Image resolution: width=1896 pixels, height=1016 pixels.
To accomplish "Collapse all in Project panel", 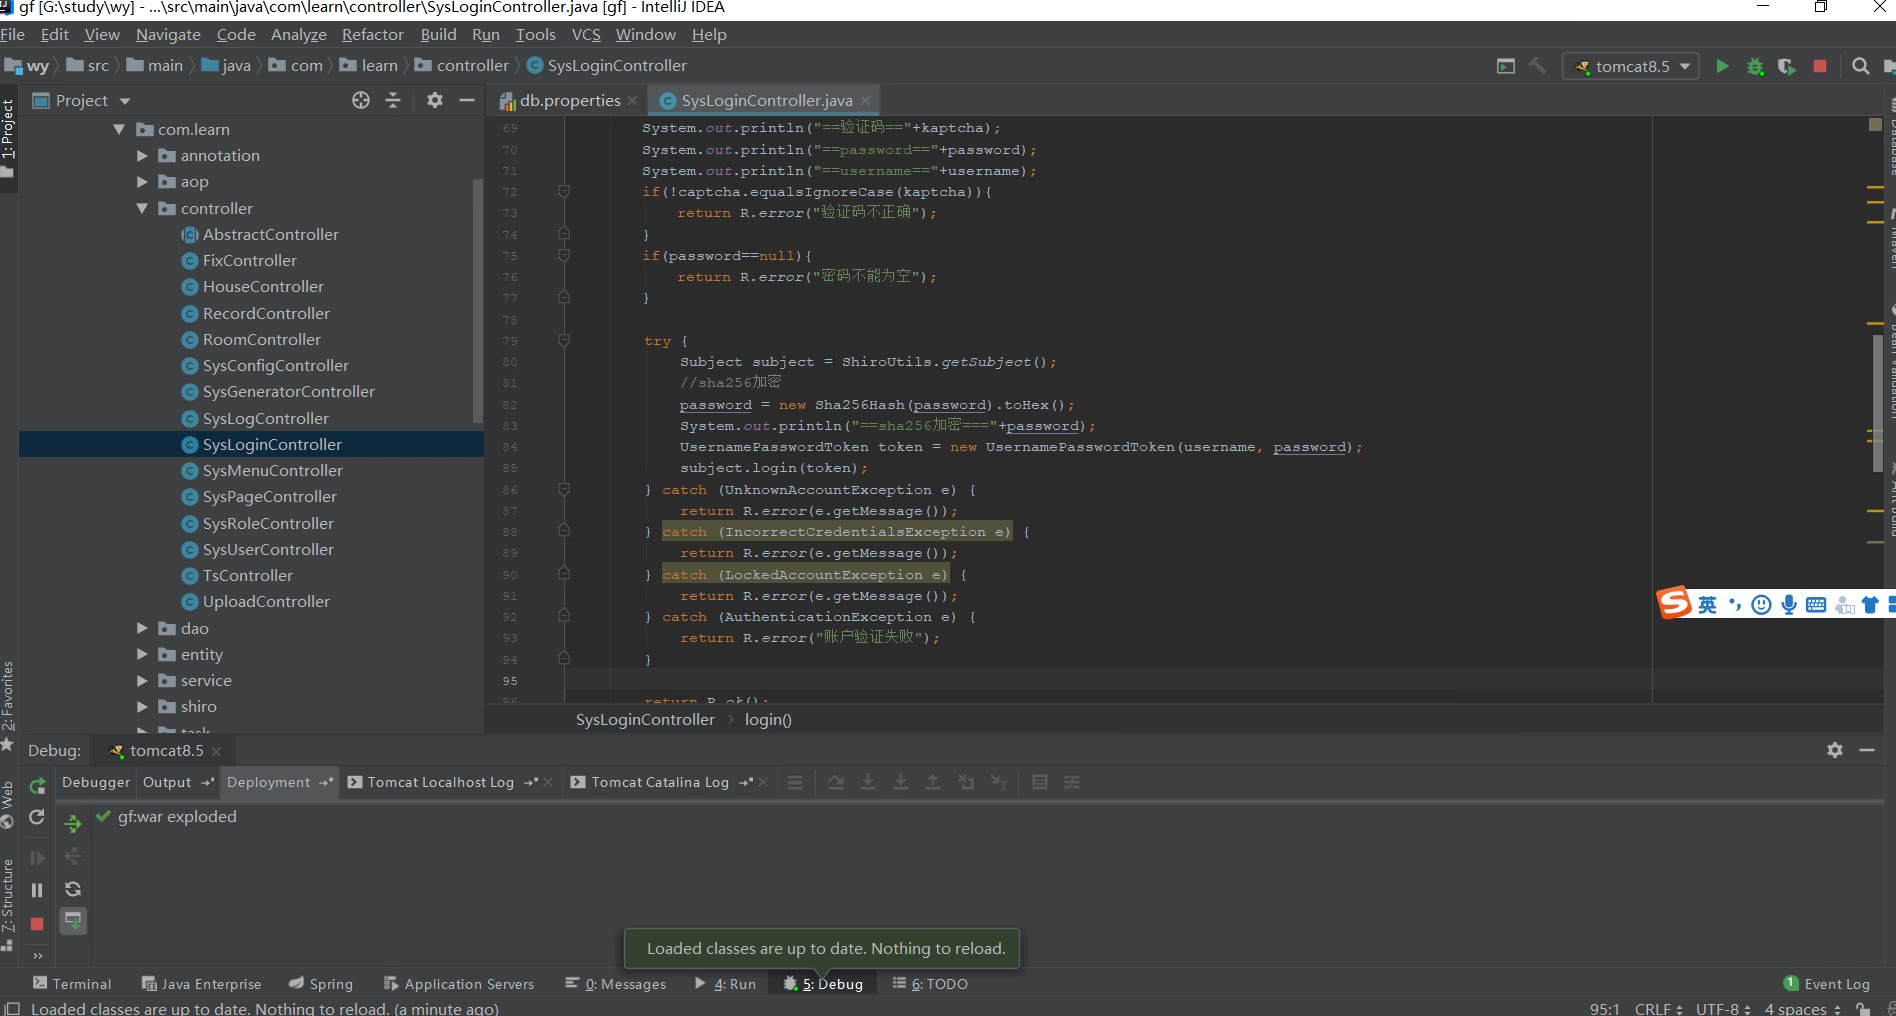I will (393, 100).
